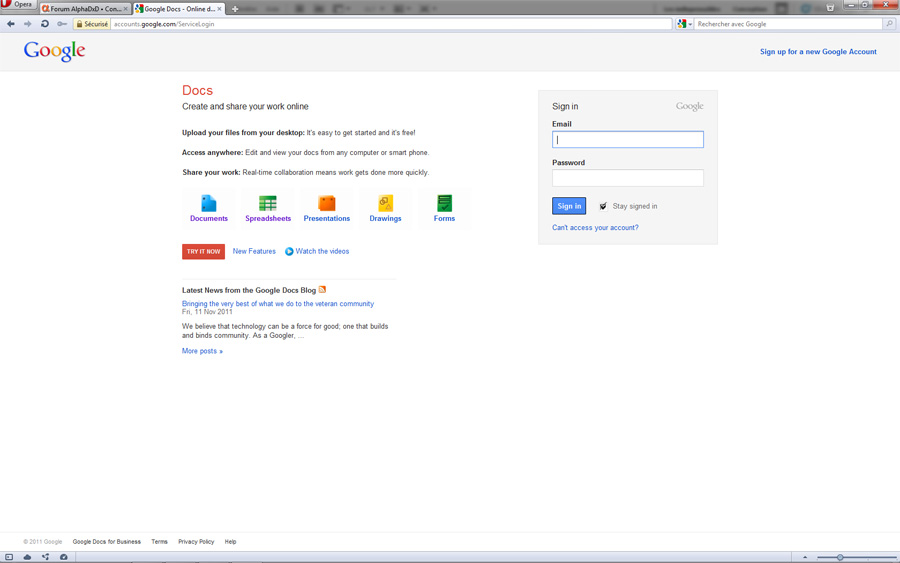Open the Spreadsheets link text

(268, 219)
